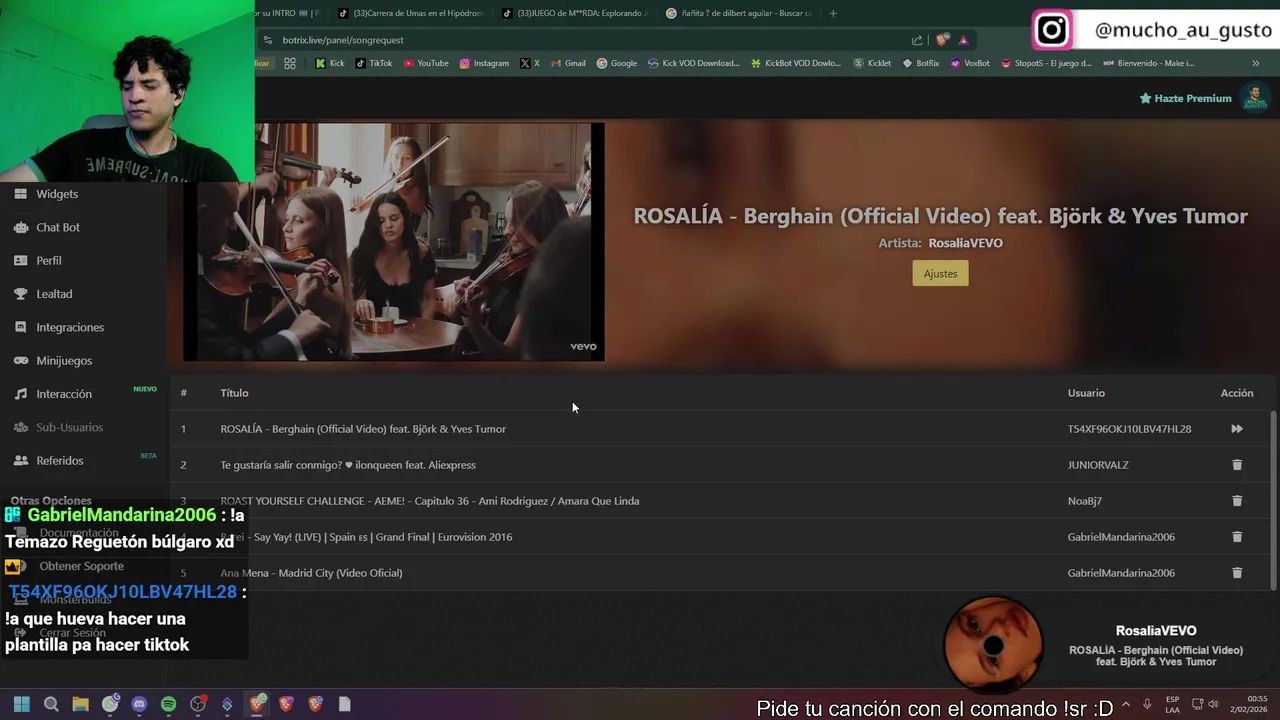Open the X bookmark
This screenshot has width=1280, height=720.
pyautogui.click(x=530, y=63)
